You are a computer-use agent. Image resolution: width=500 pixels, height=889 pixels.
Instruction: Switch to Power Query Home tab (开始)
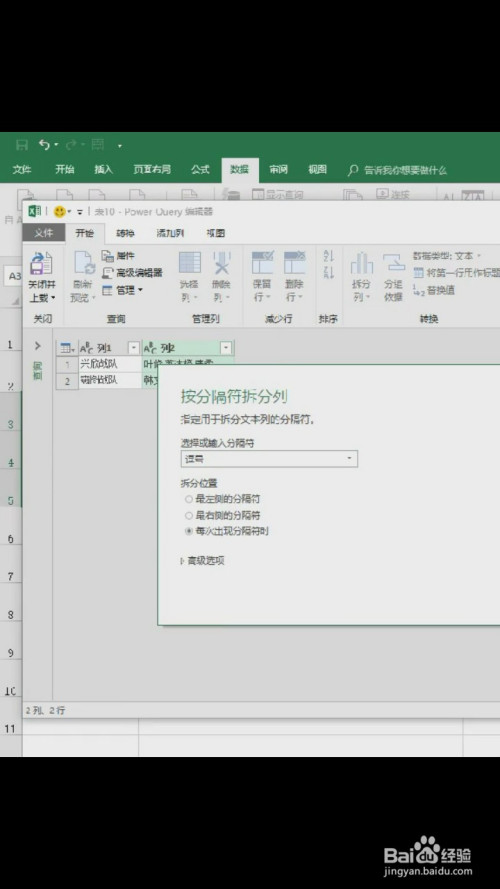click(84, 233)
